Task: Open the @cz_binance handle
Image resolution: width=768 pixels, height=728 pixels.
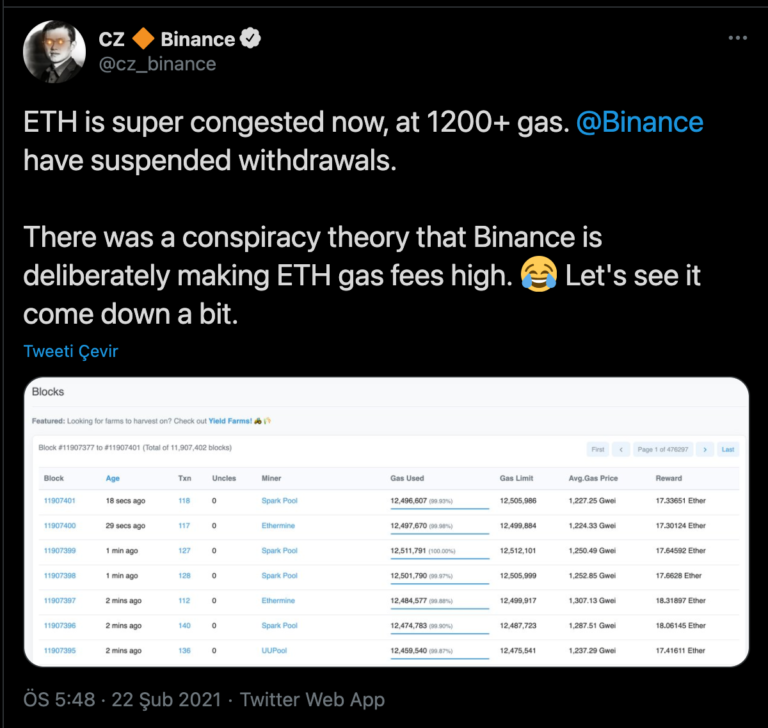Action: pyautogui.click(x=157, y=64)
